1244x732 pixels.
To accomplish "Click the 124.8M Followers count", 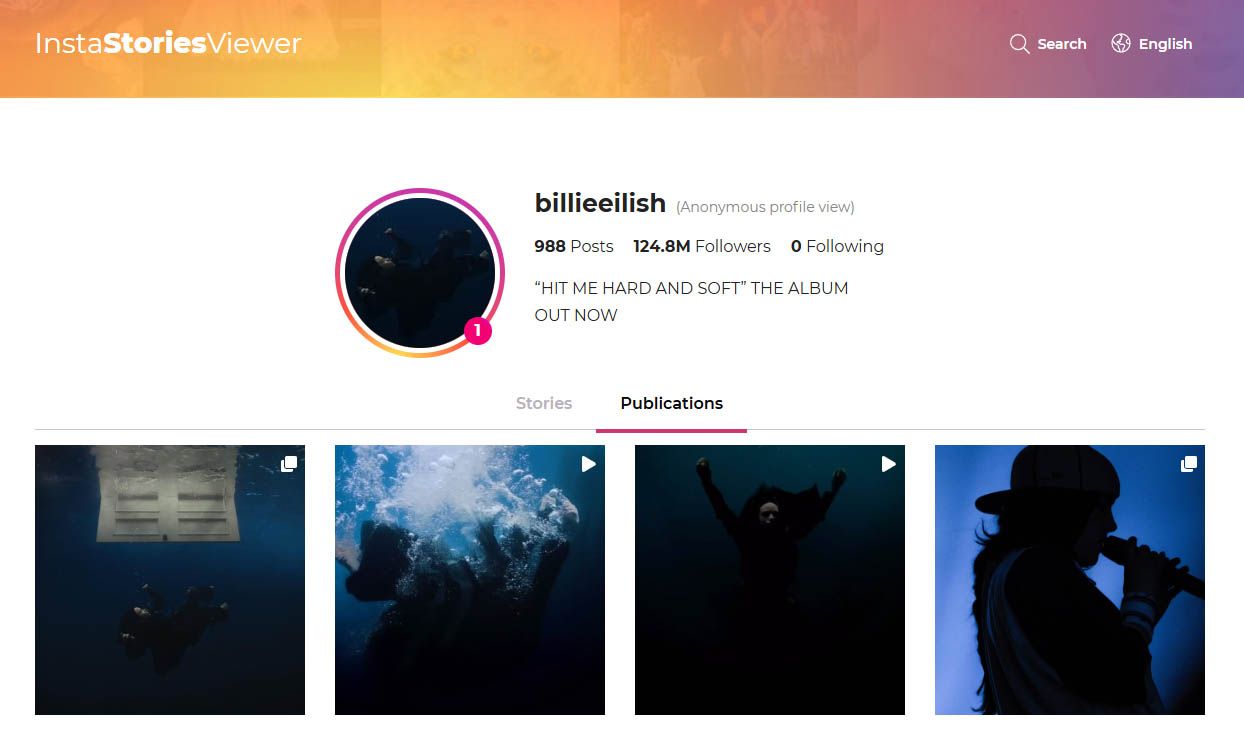I will 702,246.
